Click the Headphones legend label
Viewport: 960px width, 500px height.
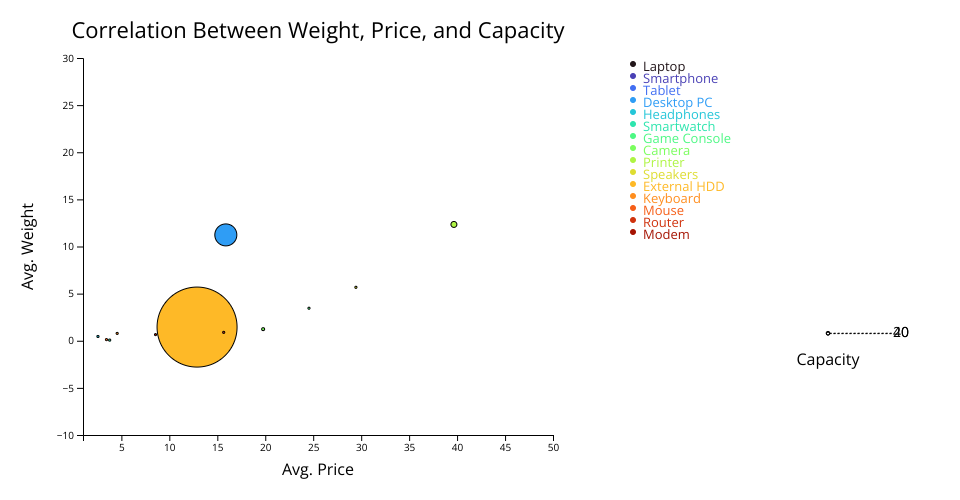point(681,115)
